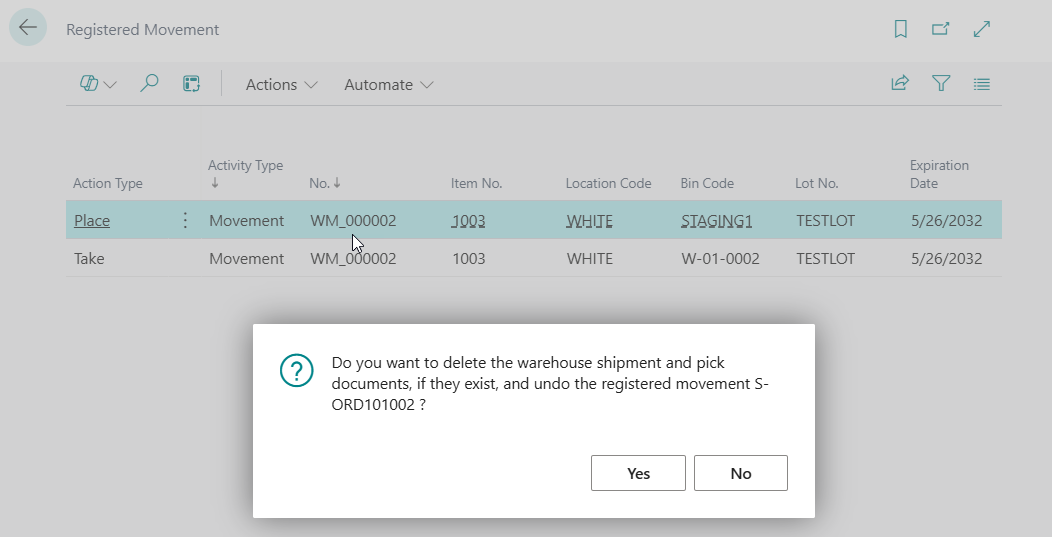The image size is (1052, 537).
Task: Open the Actions menu
Action: click(281, 85)
